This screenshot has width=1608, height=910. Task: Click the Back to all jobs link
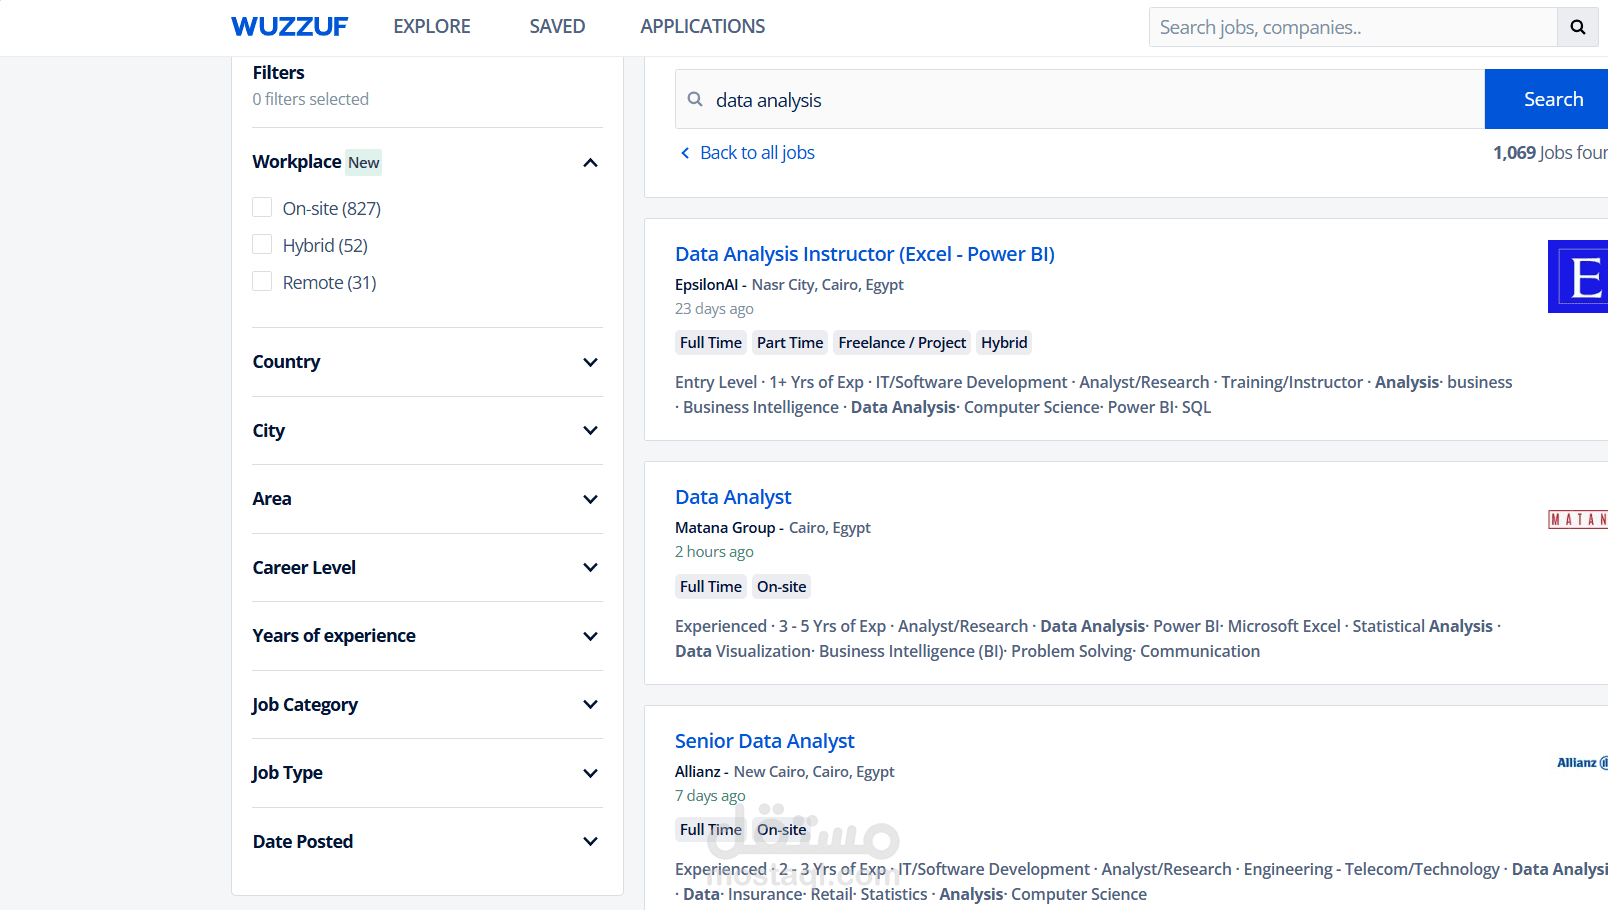click(x=757, y=152)
